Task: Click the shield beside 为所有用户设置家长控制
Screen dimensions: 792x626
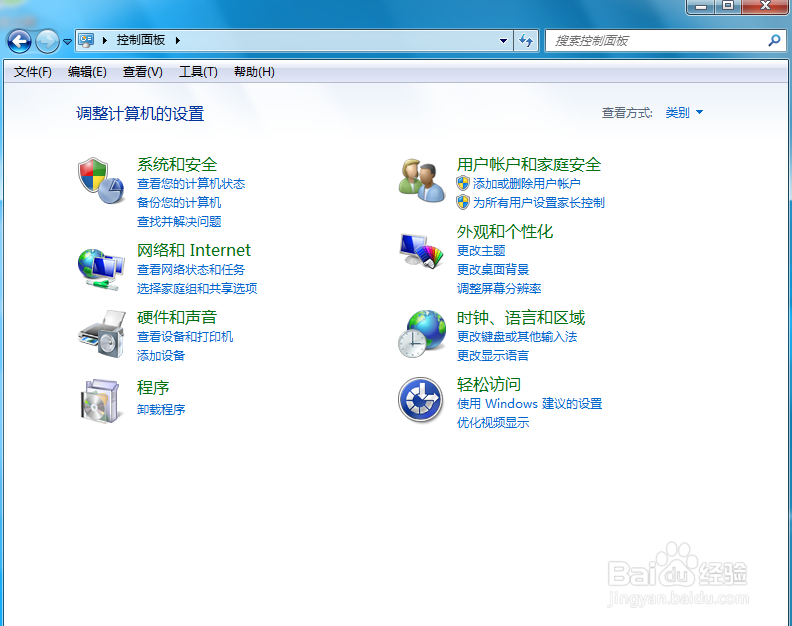Action: (463, 202)
